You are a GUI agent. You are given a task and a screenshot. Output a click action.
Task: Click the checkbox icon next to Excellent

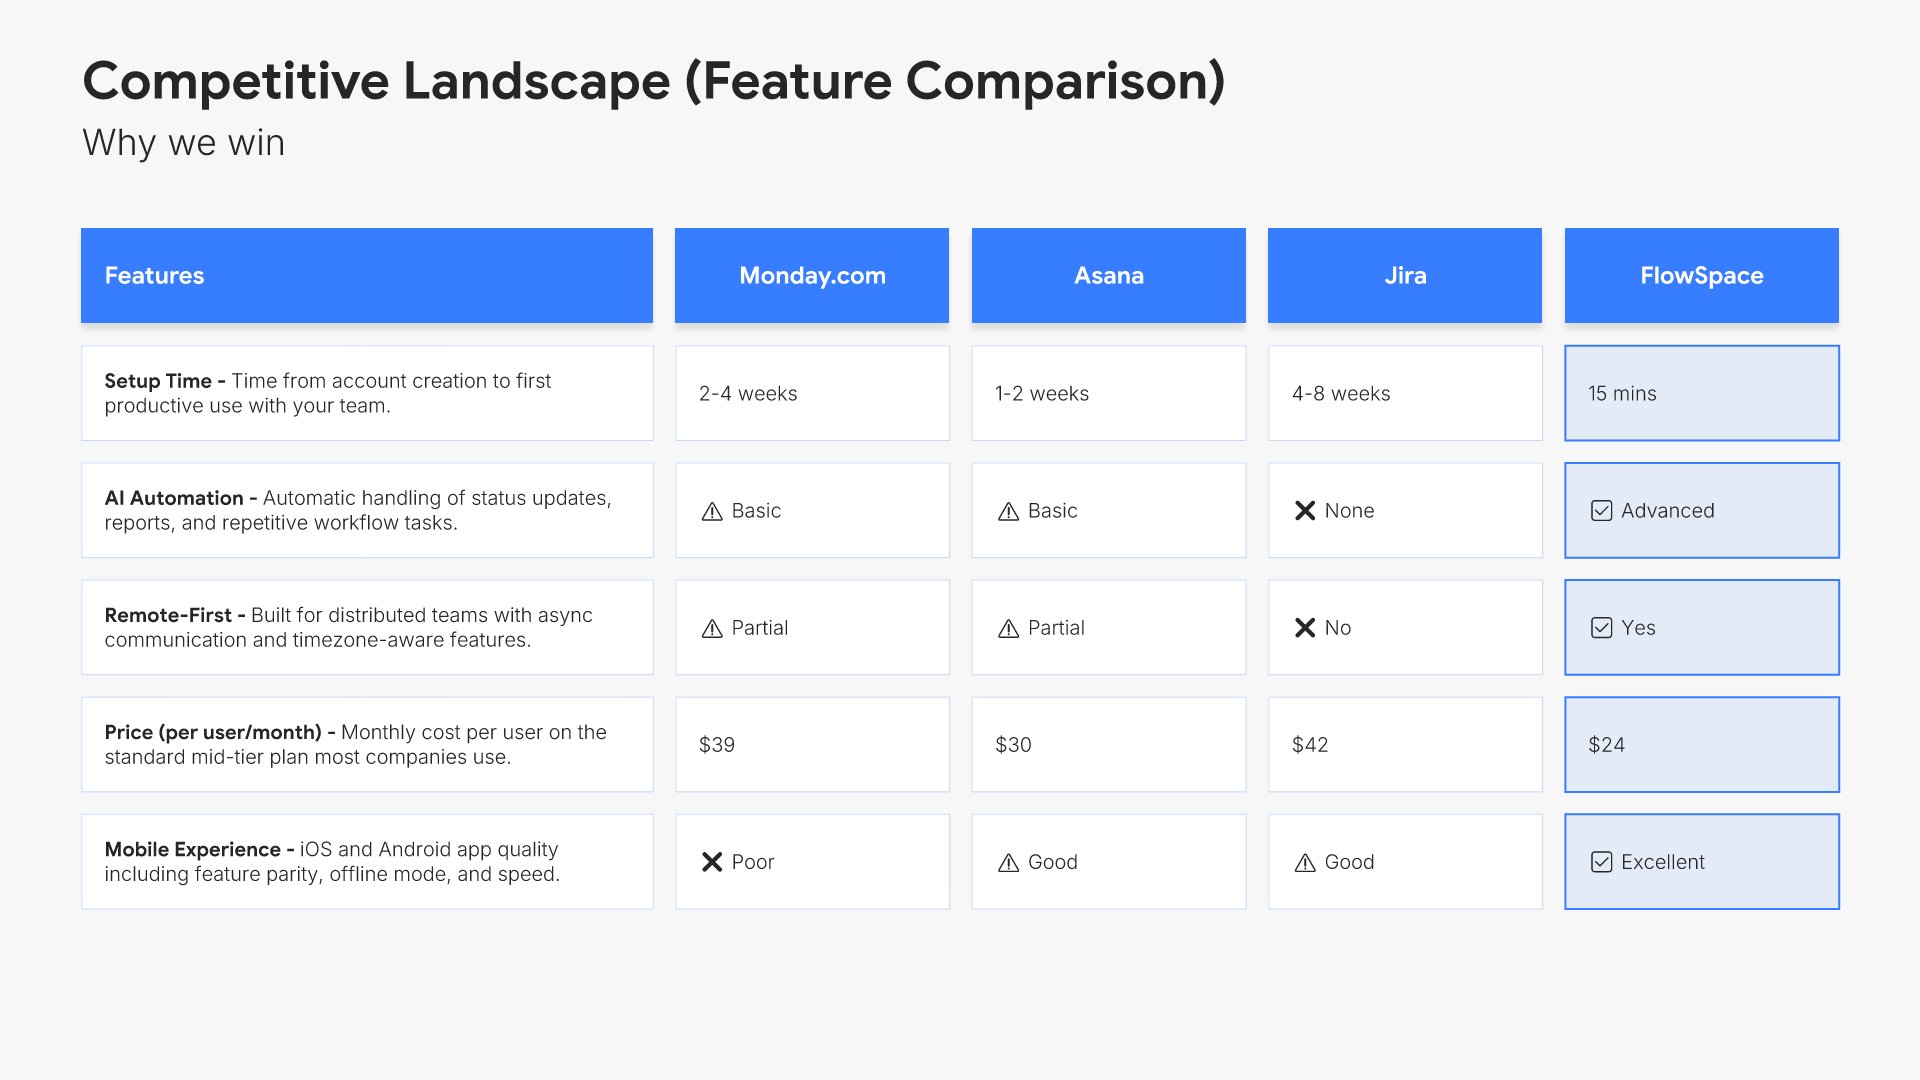point(1601,862)
